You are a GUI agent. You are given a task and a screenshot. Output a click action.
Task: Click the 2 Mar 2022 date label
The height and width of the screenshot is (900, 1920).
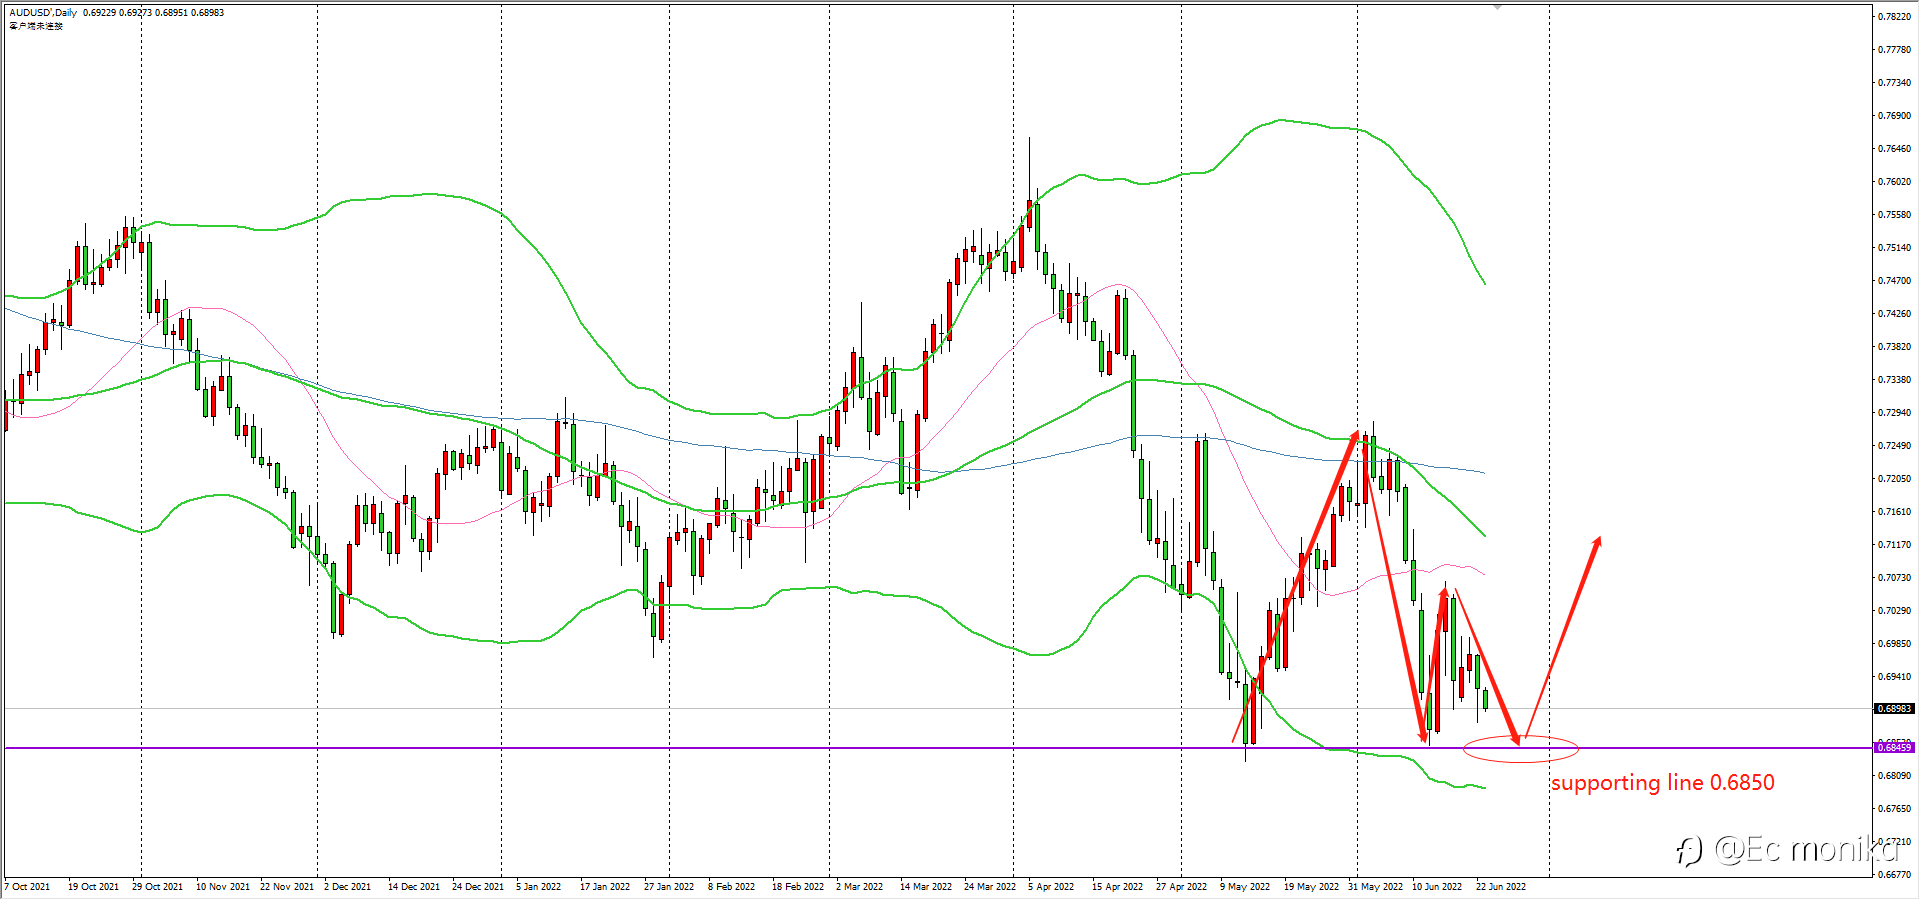(859, 887)
